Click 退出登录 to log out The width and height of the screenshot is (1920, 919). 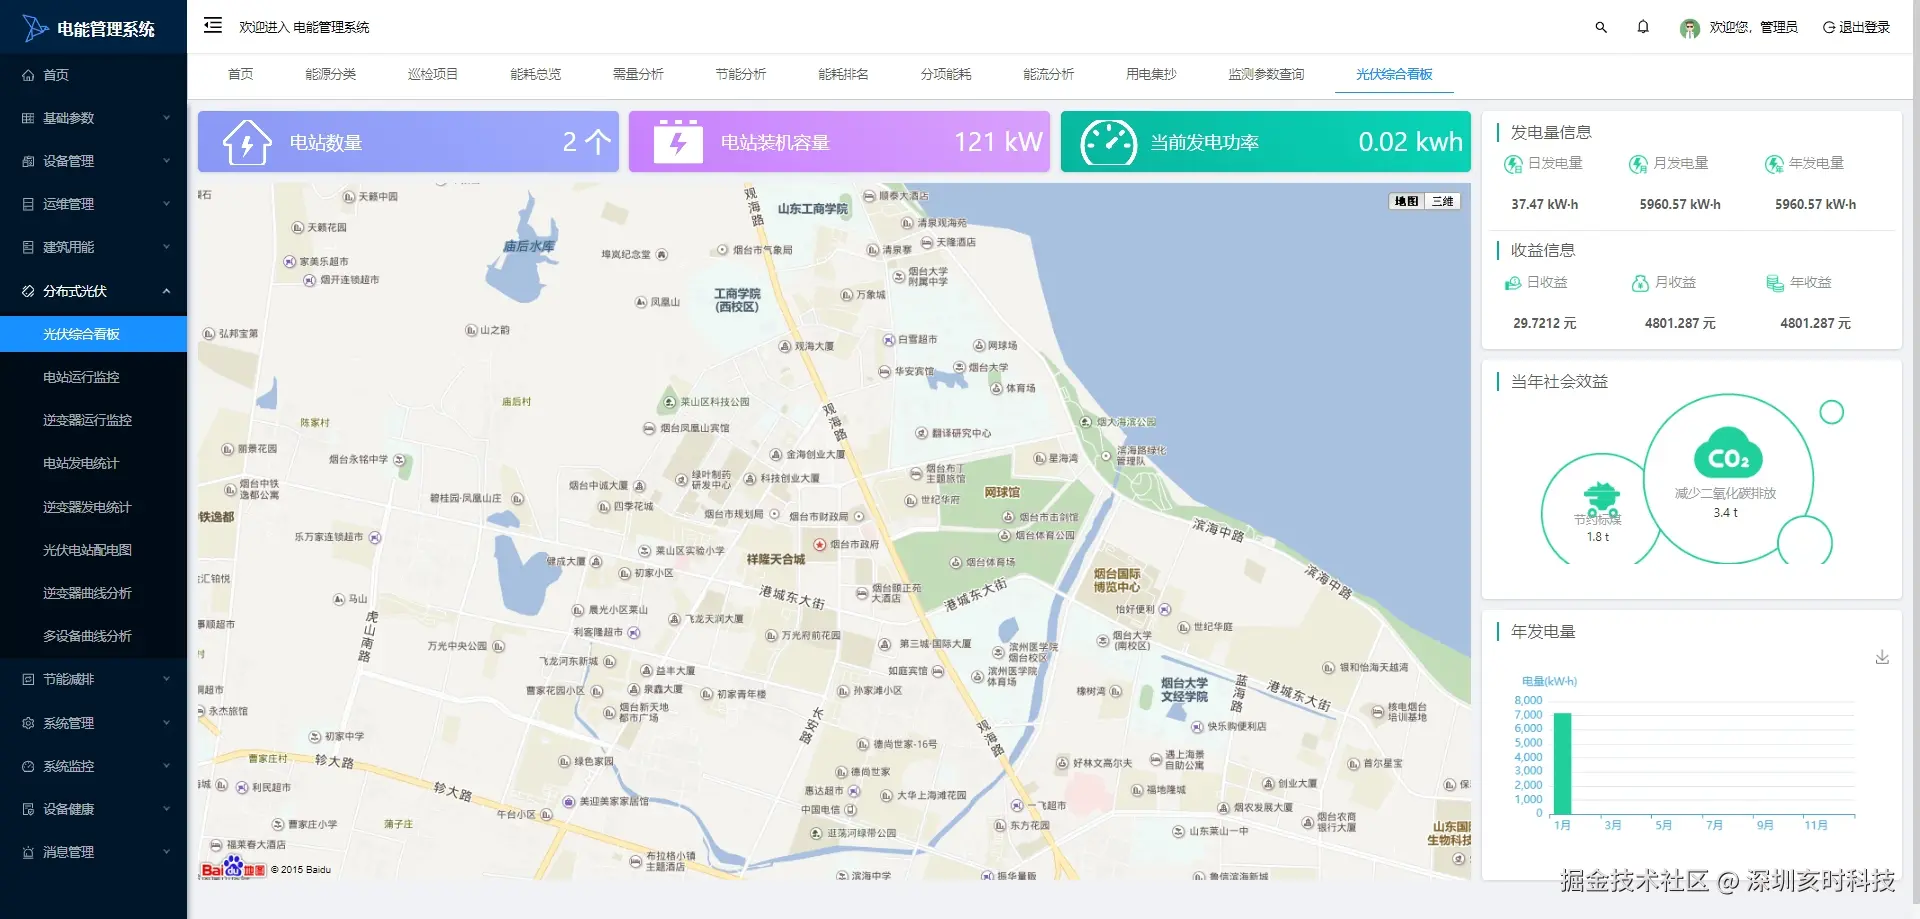1856,27
